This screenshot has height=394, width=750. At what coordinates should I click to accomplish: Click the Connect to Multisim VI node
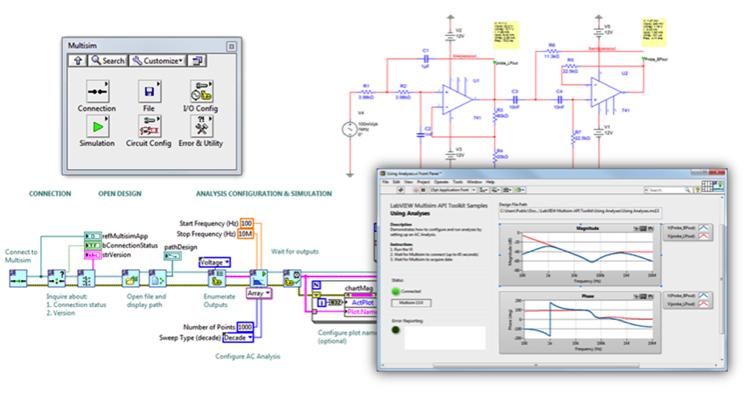coord(19,278)
